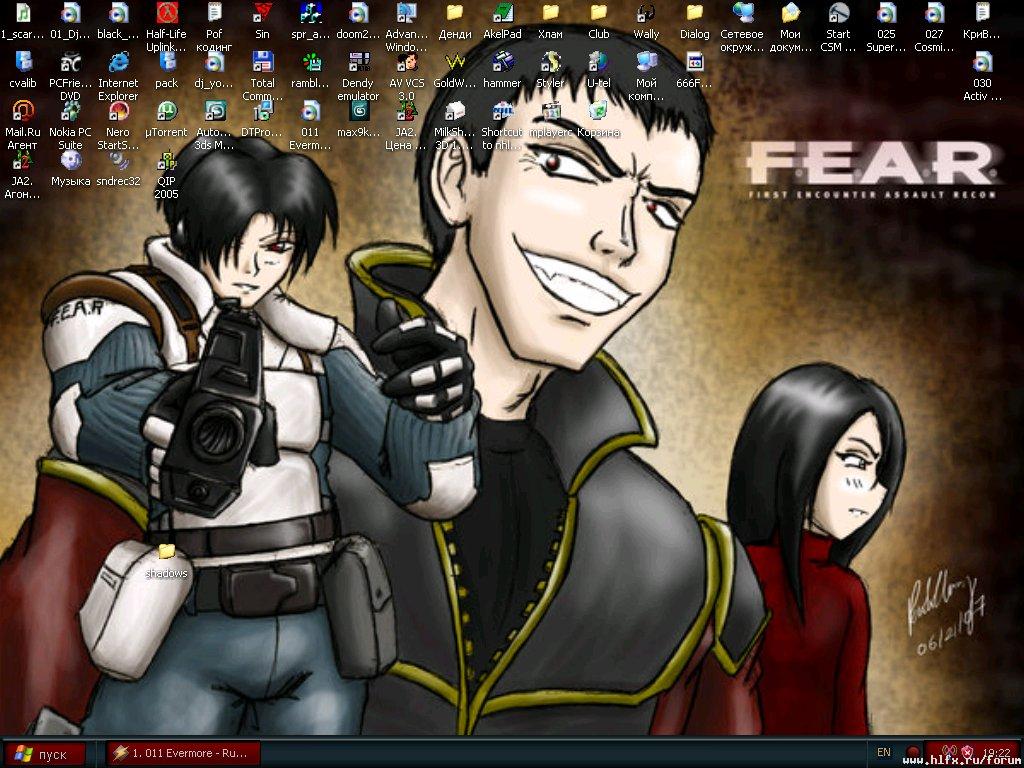Select the AkelPad text editor icon
Image resolution: width=1024 pixels, height=768 pixels.
(x=503, y=12)
